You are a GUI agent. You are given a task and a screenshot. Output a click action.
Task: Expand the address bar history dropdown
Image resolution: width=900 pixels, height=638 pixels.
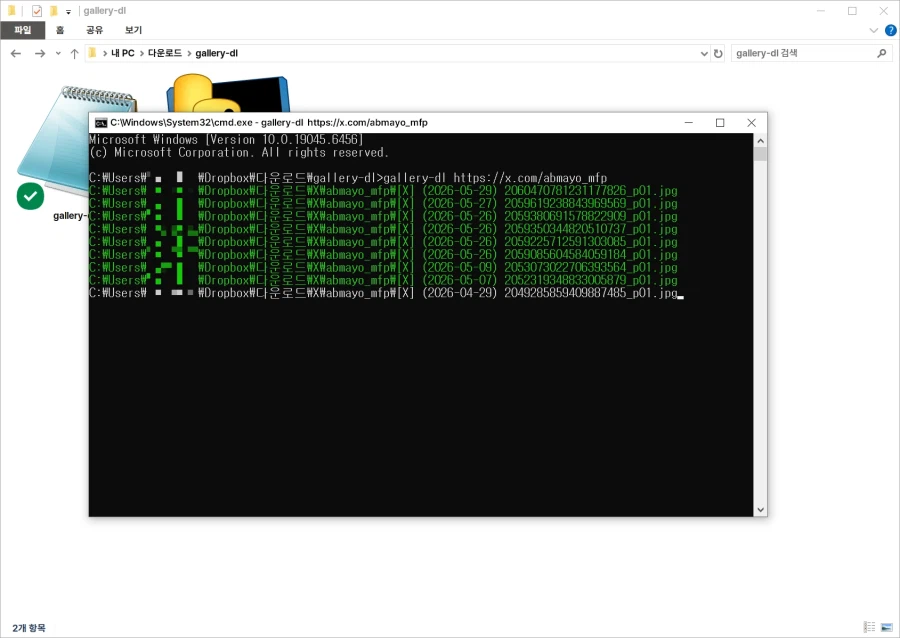704,53
